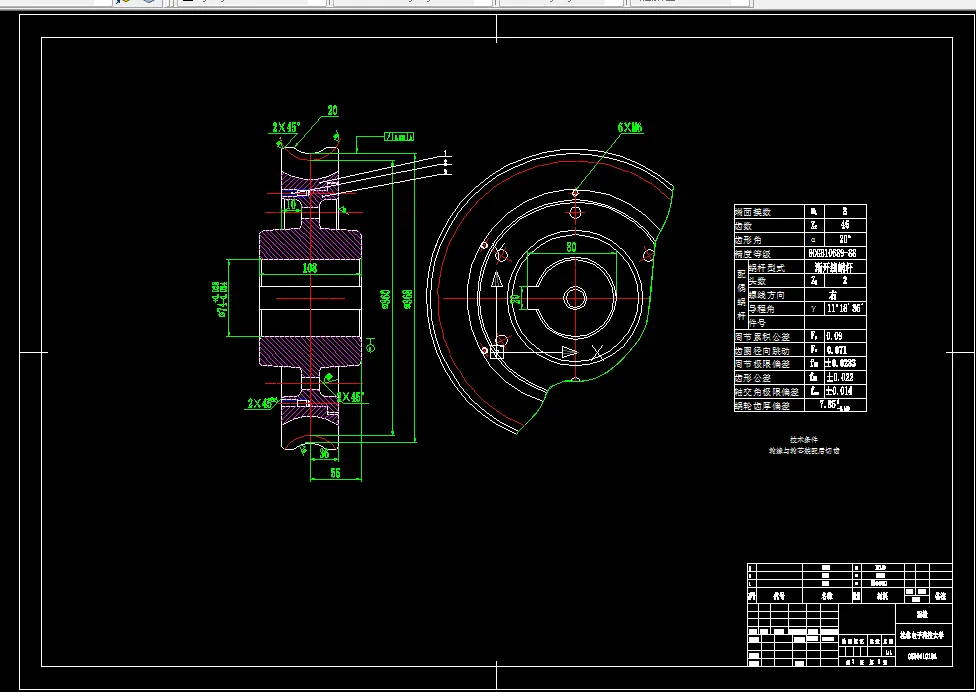
Task: Select the 齿圈径向跳动 row label
Action: (762, 351)
